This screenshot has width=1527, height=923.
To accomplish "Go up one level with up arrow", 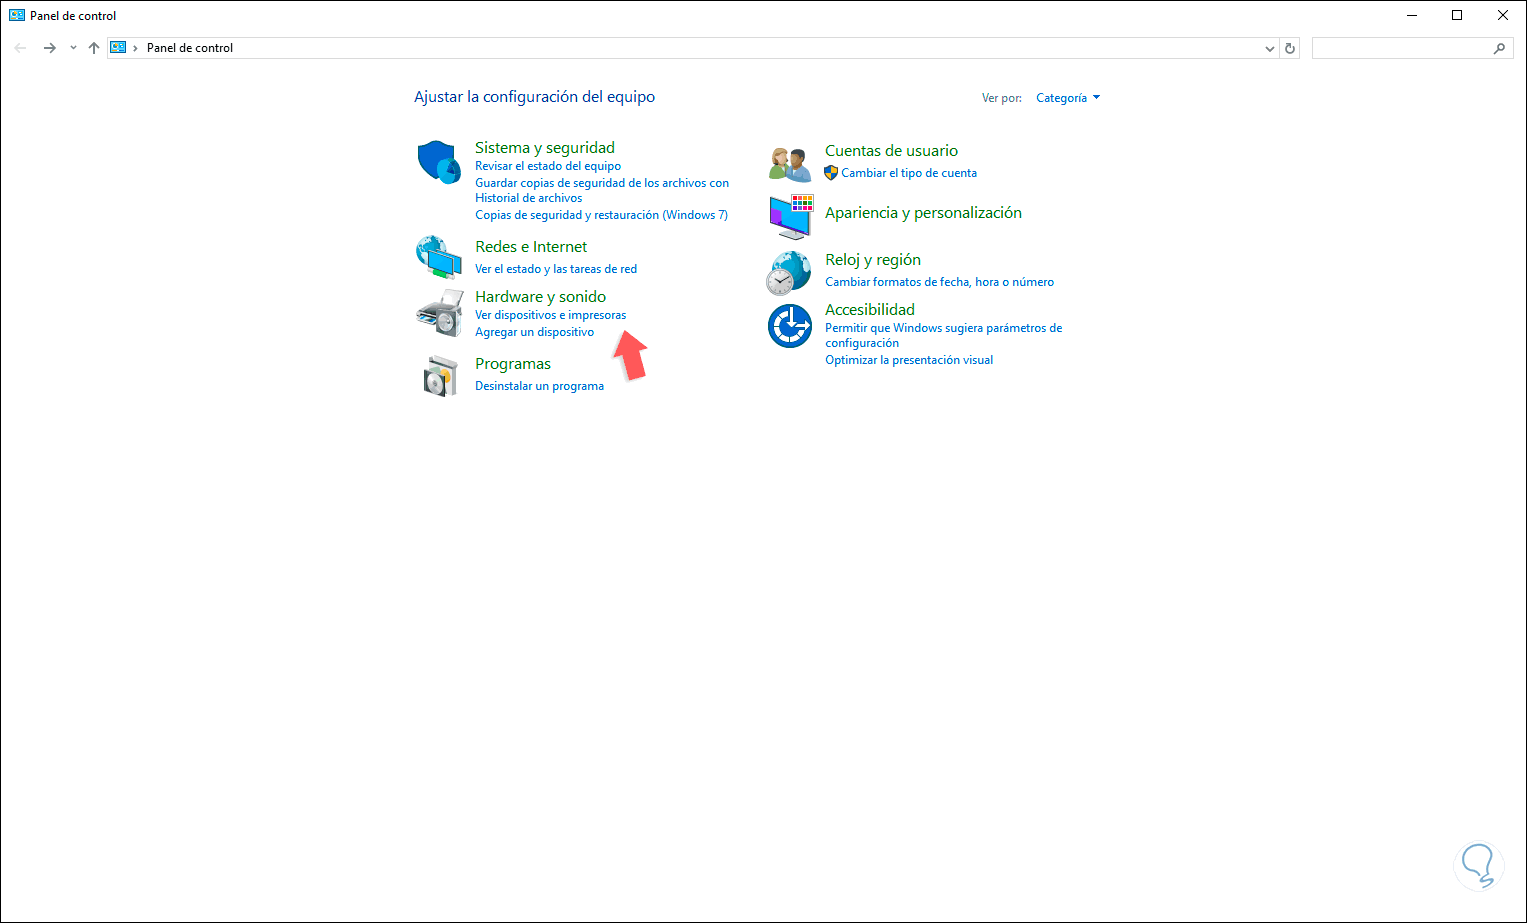I will 94,48.
